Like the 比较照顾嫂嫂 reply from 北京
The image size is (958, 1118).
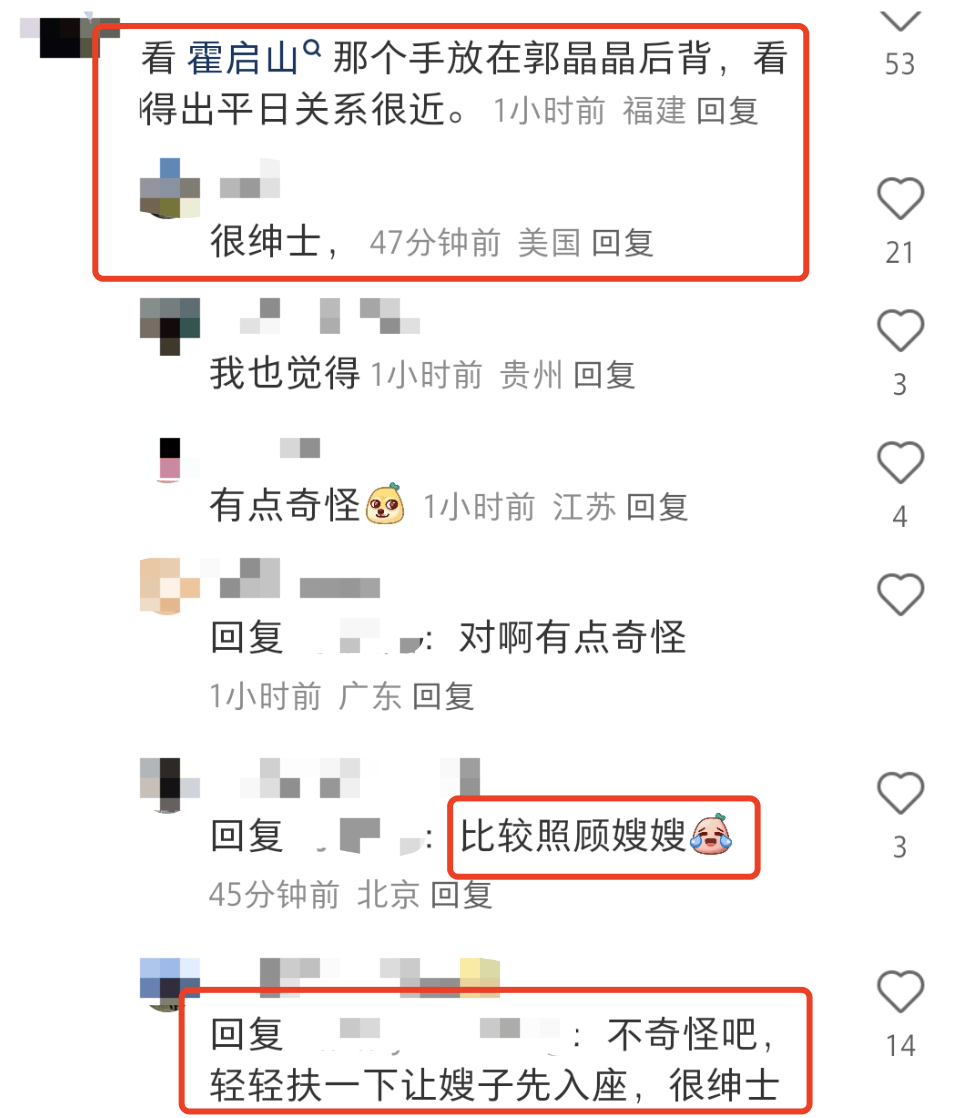tap(900, 793)
